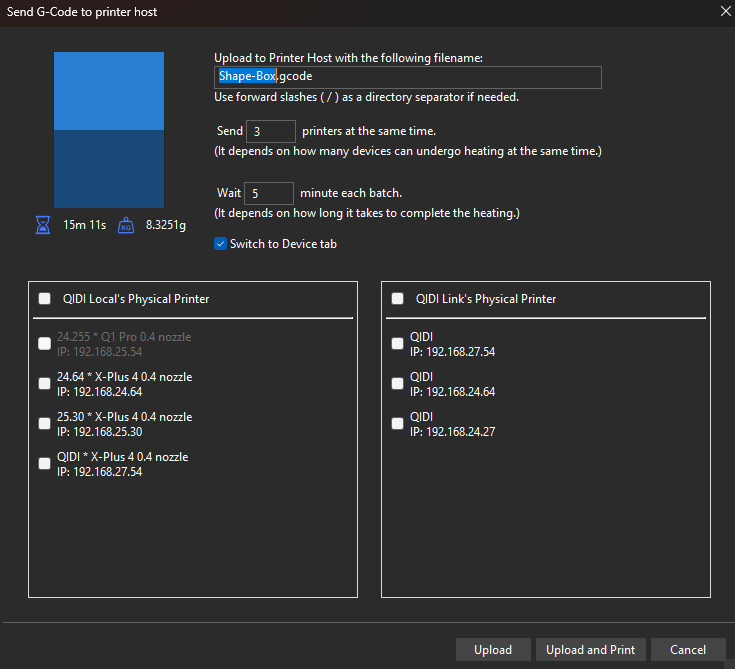Close the Send G-Code dialog window
The width and height of the screenshot is (735, 669).
click(724, 12)
